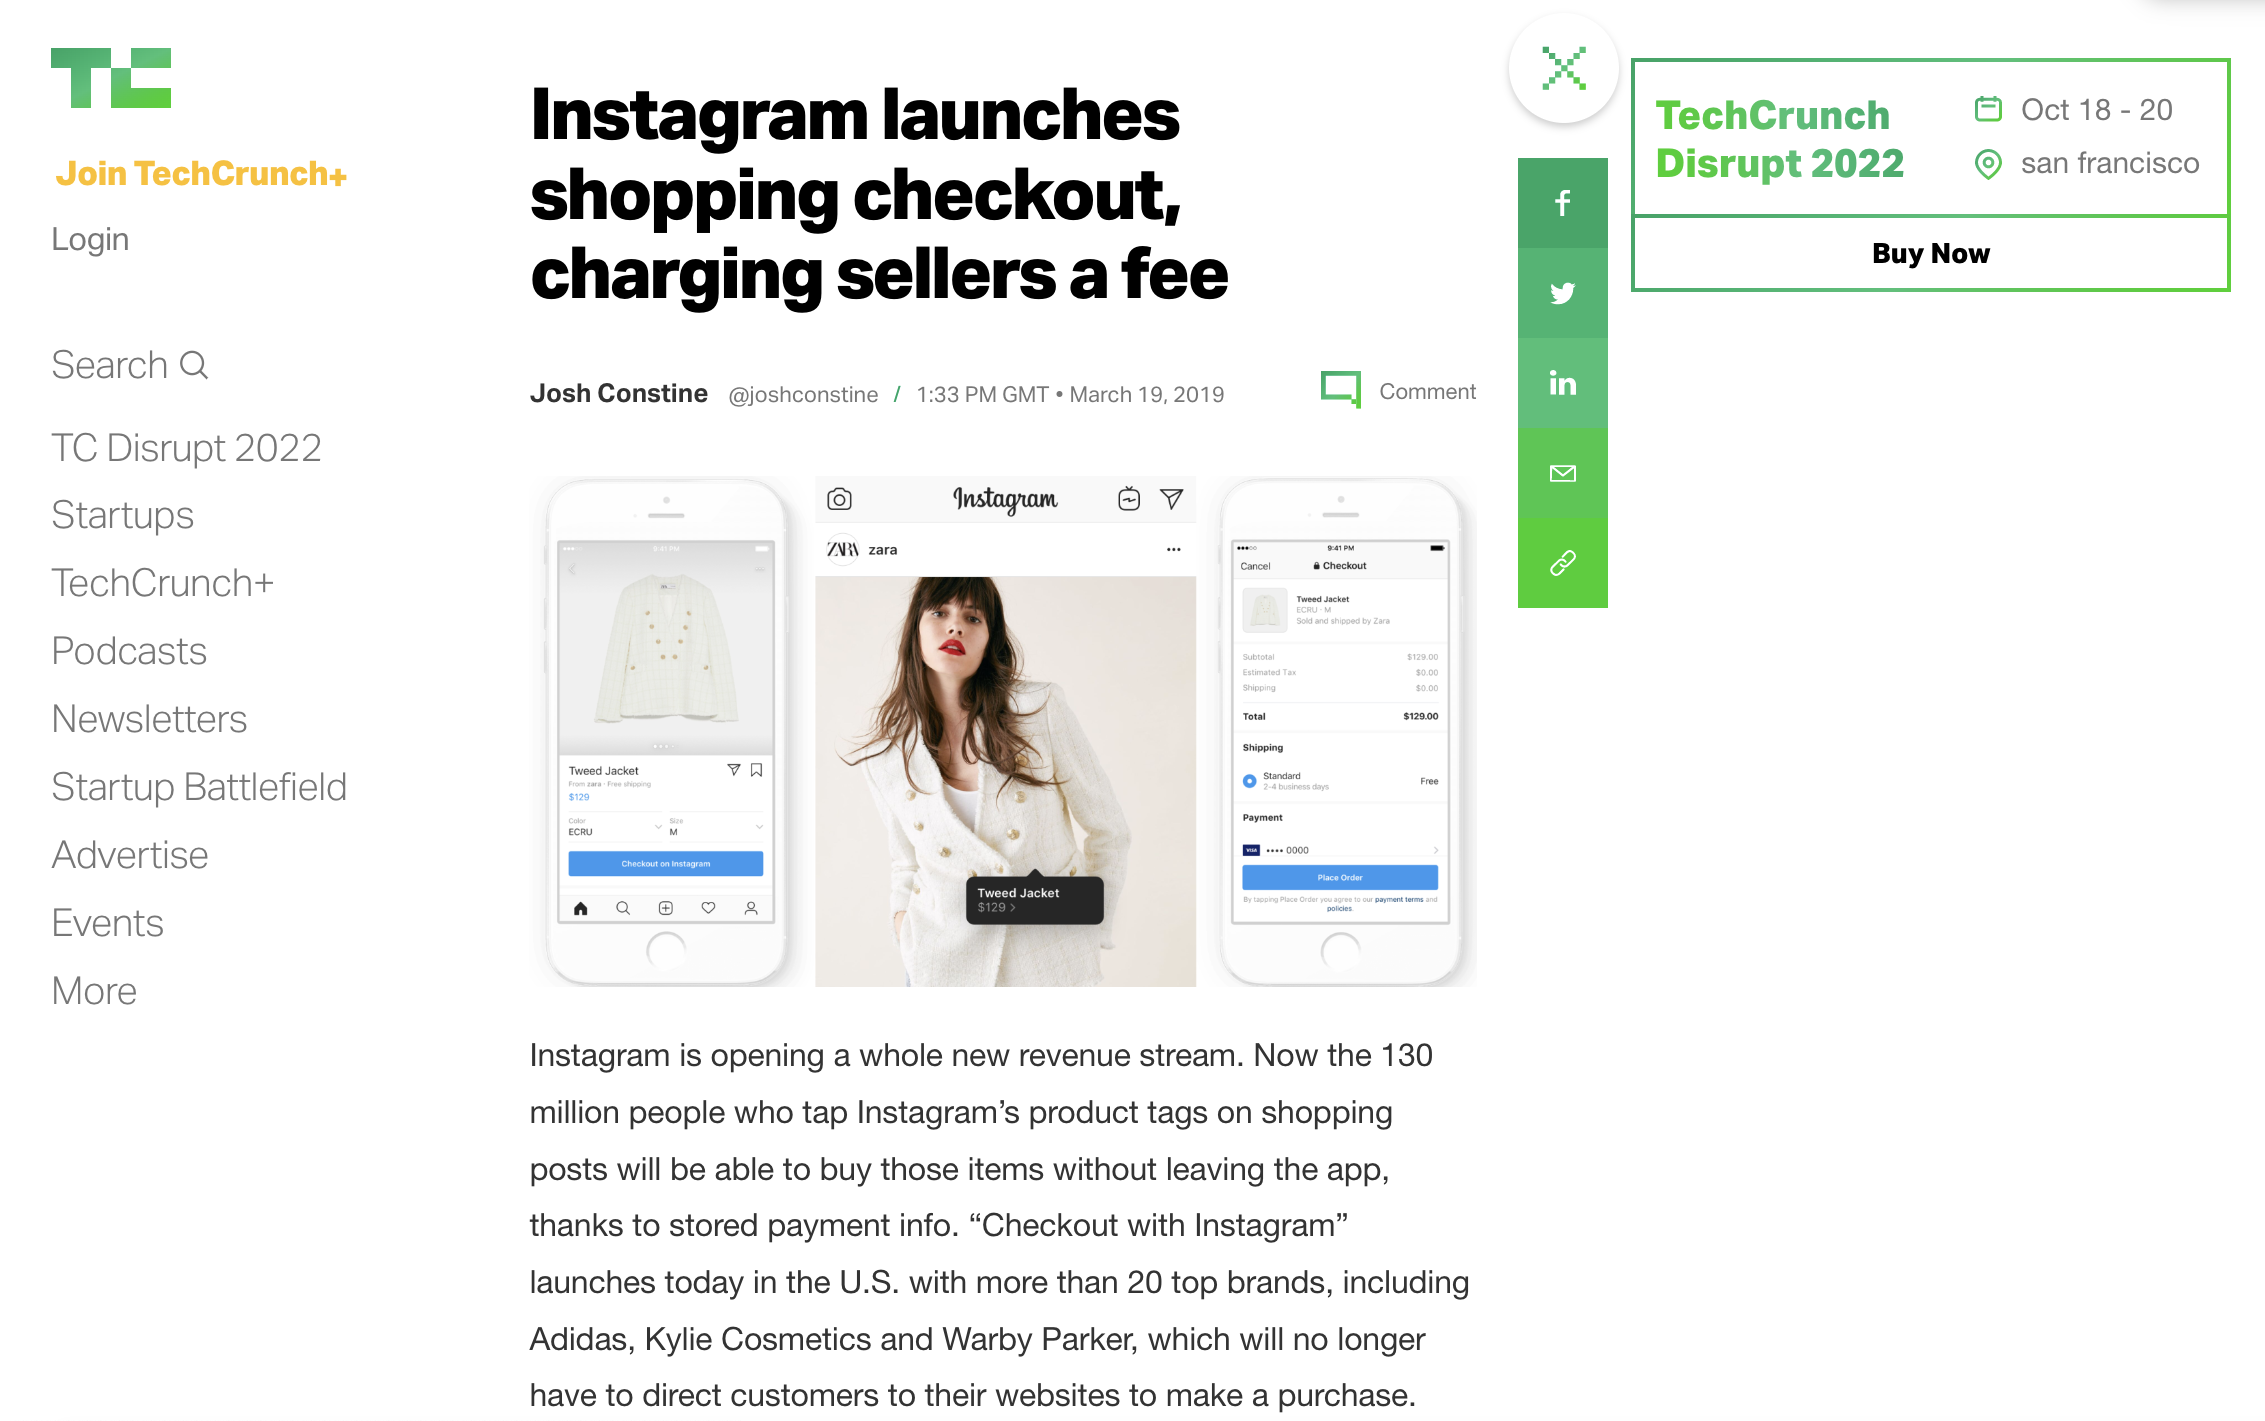Copy article link with chain icon
This screenshot has width=2265, height=1421.
[x=1562, y=563]
